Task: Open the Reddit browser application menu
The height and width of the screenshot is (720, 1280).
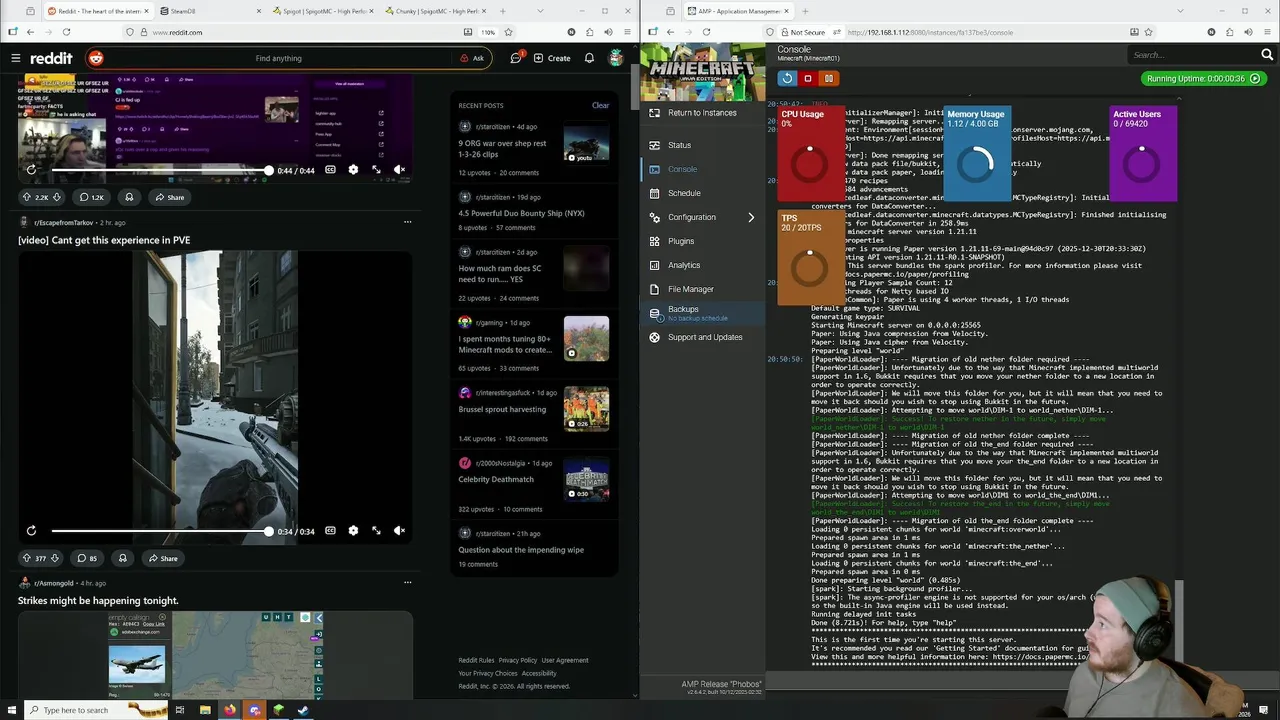Action: pyautogui.click(x=628, y=32)
